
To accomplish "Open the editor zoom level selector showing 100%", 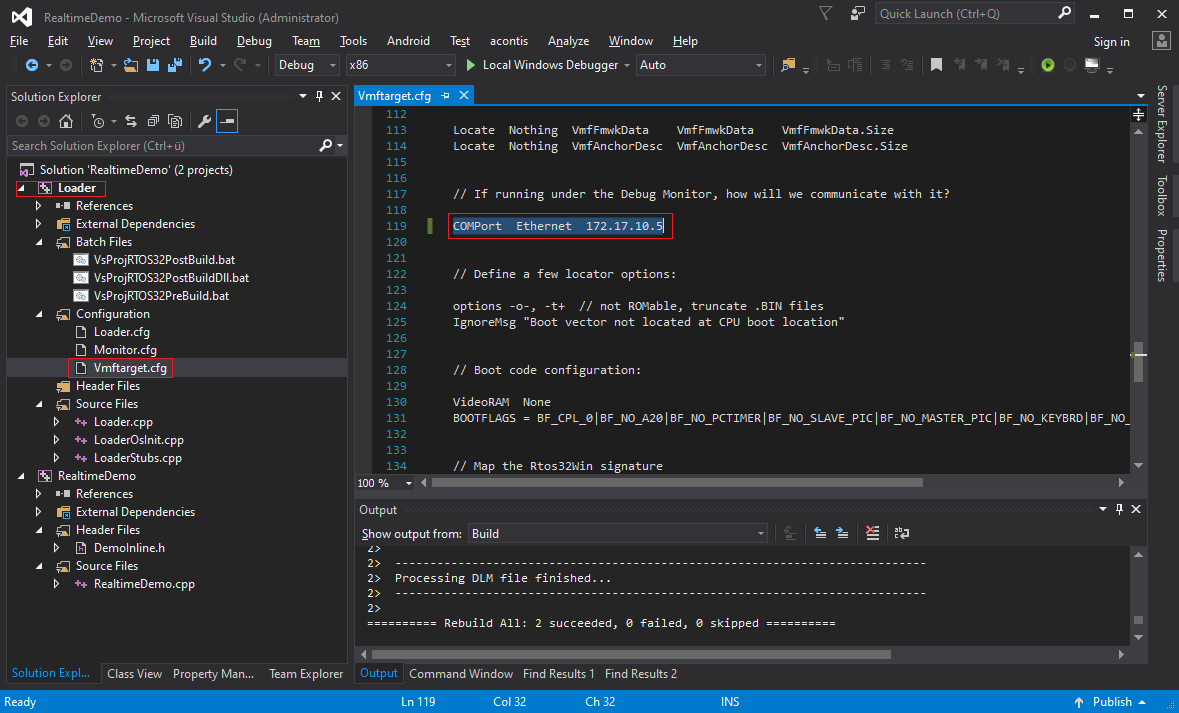I will pos(383,482).
